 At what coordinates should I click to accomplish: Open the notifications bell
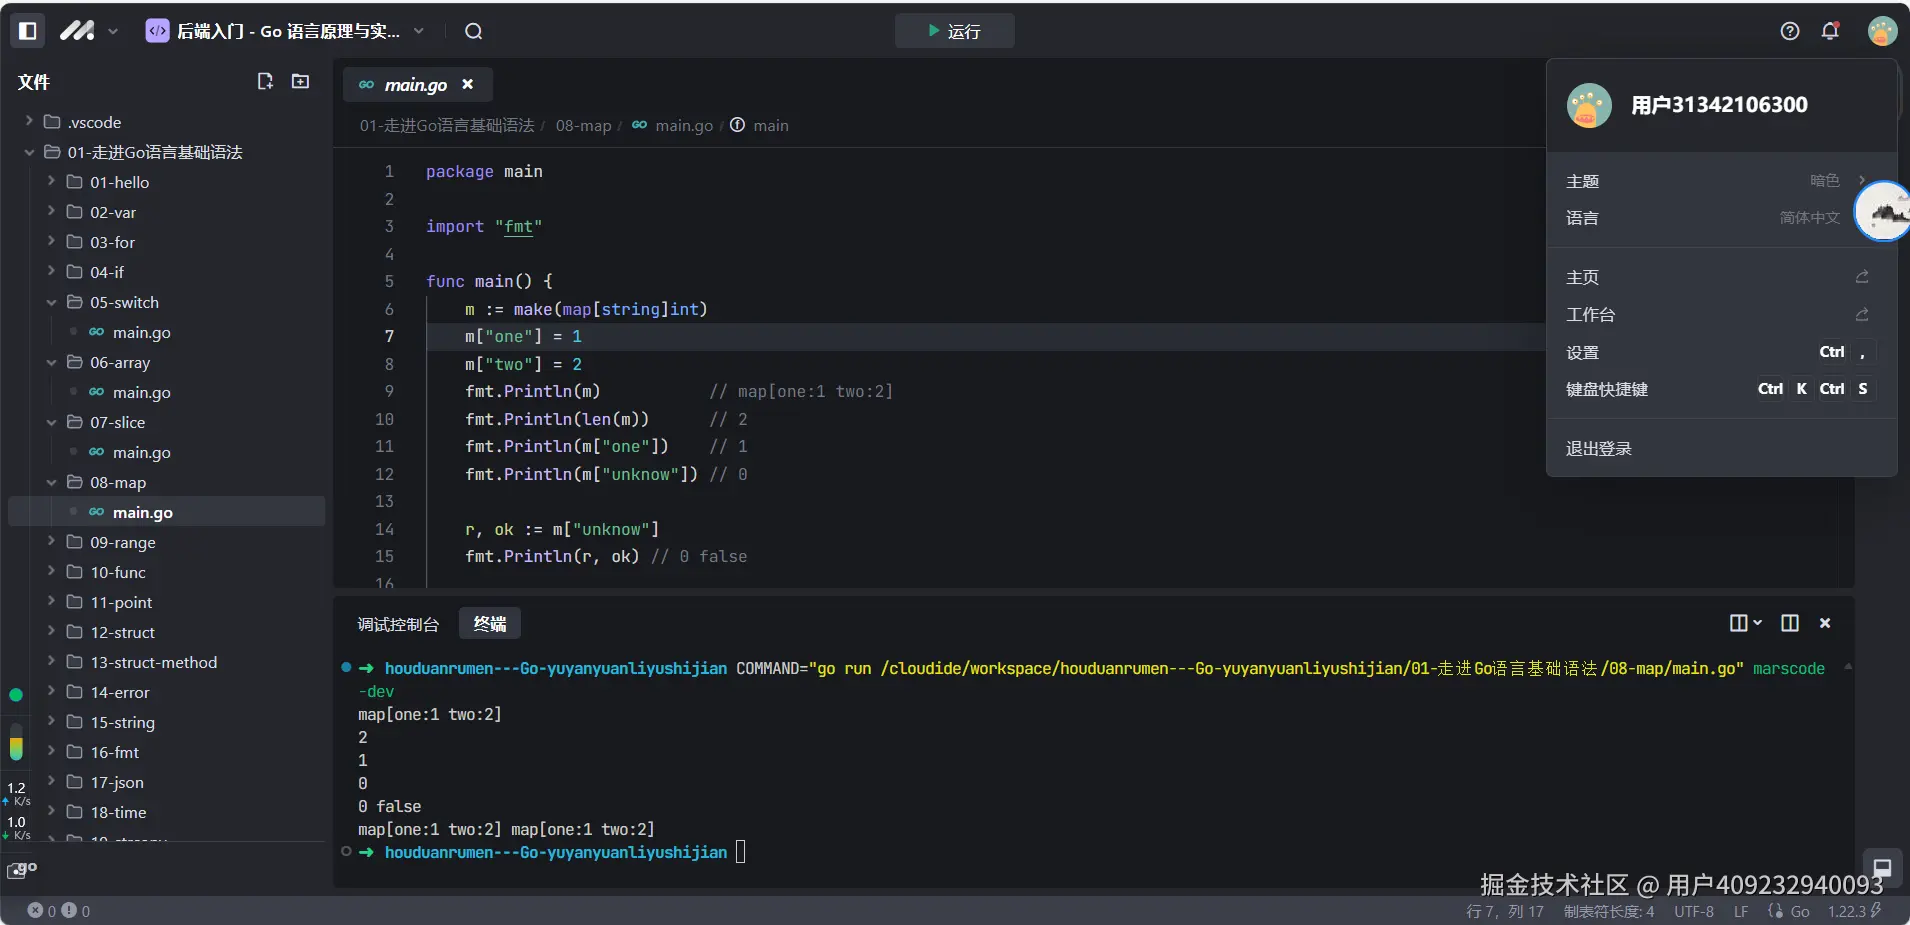coord(1830,31)
